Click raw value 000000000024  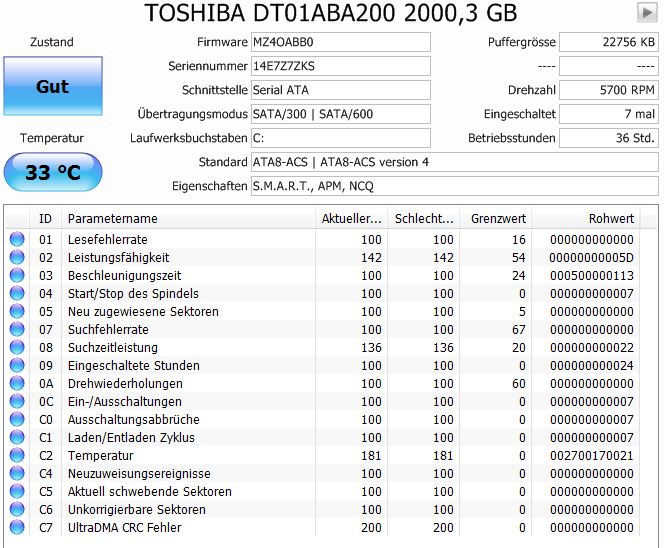(592, 365)
